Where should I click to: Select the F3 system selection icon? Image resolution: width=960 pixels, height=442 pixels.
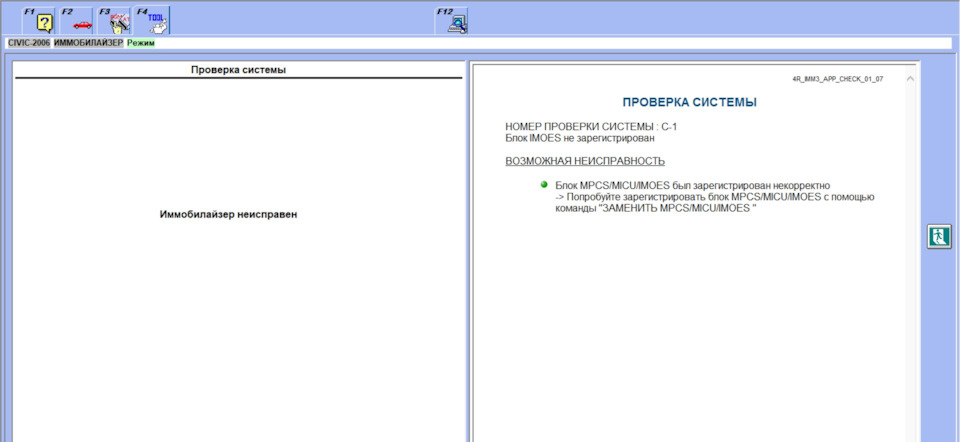coord(118,21)
